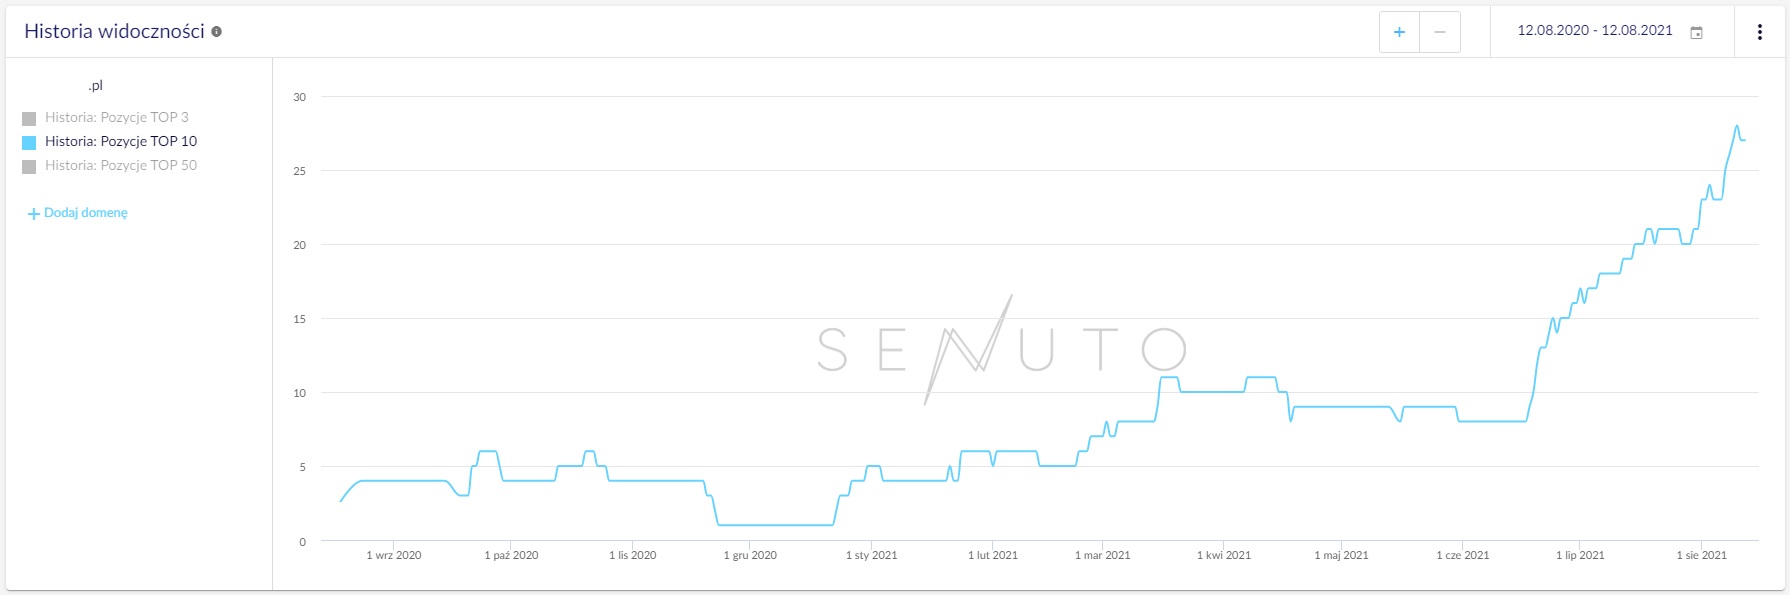Click the 1 cze 2021 axis label

coord(1463,555)
